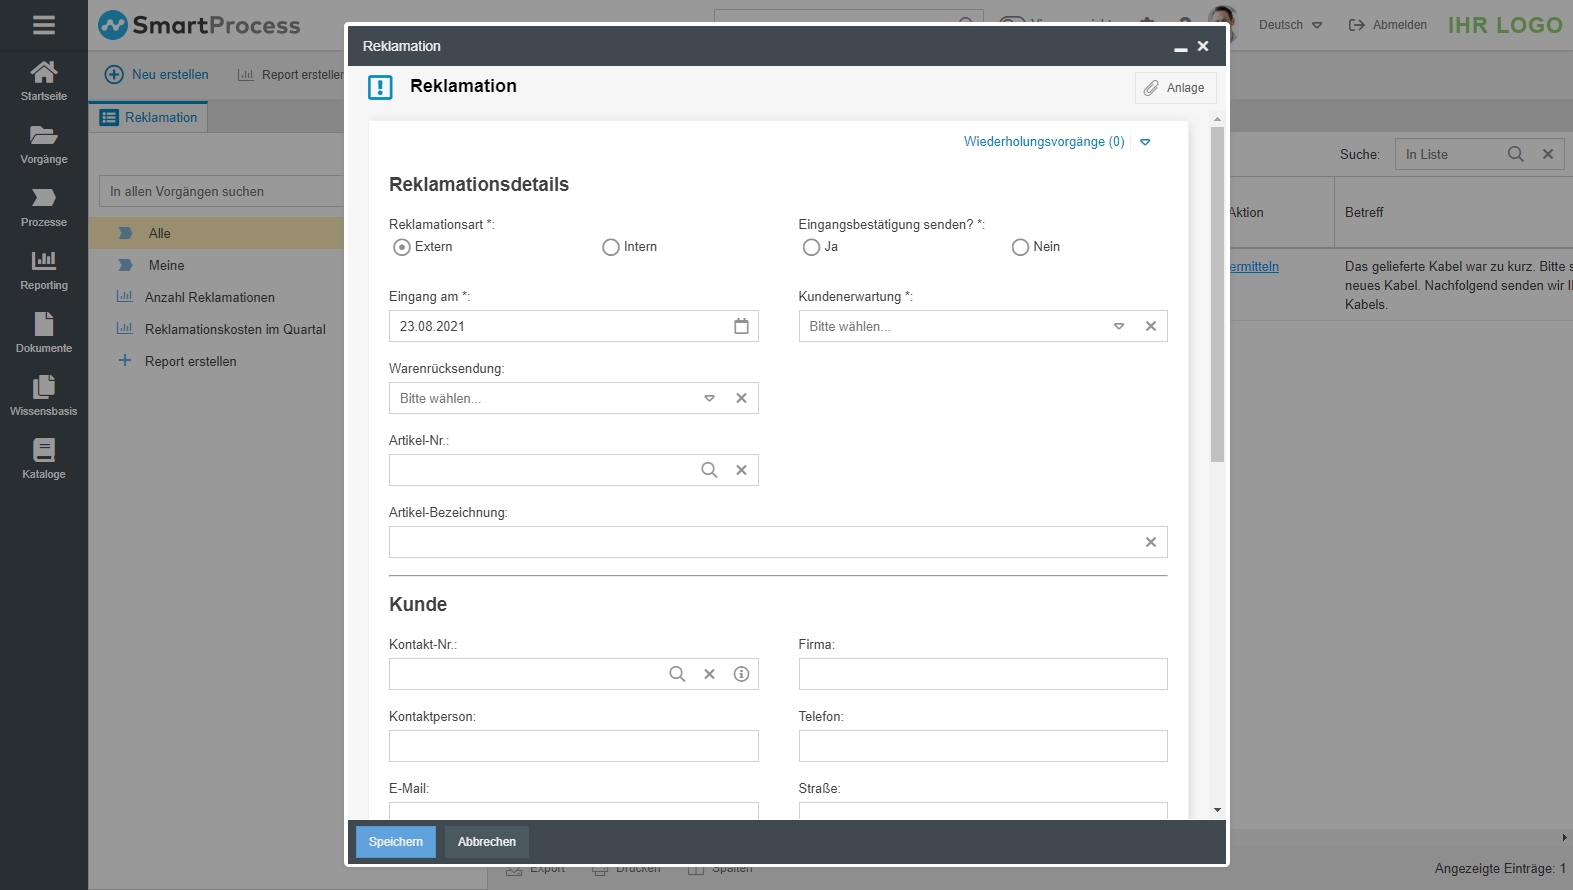Image resolution: width=1573 pixels, height=890 pixels.
Task: Click the Abbrechen button
Action: [x=487, y=842]
